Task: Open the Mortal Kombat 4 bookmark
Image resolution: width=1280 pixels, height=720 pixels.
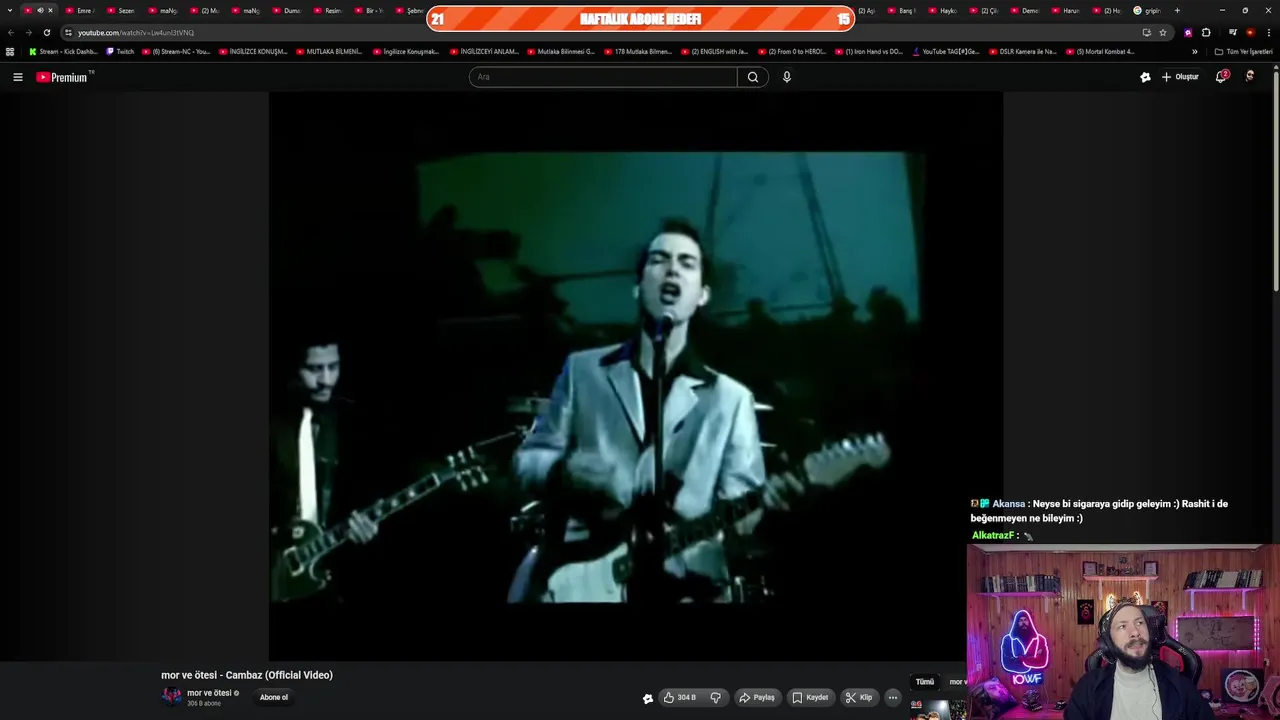Action: coord(1100,51)
